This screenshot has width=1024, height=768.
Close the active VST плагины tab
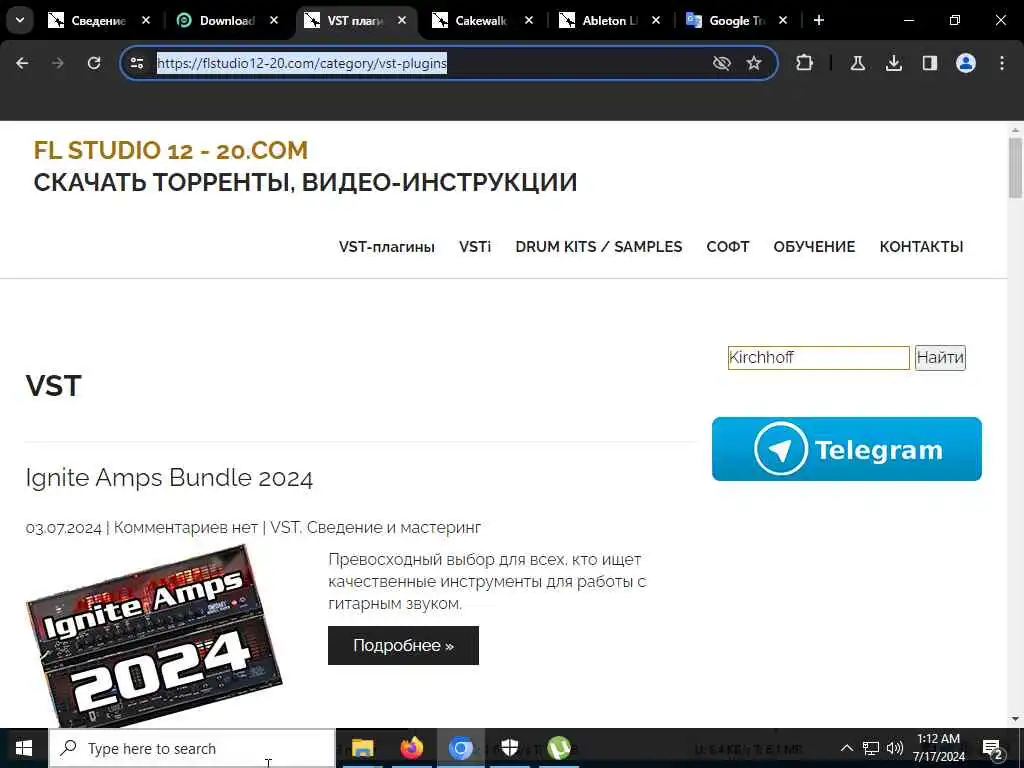coord(402,21)
